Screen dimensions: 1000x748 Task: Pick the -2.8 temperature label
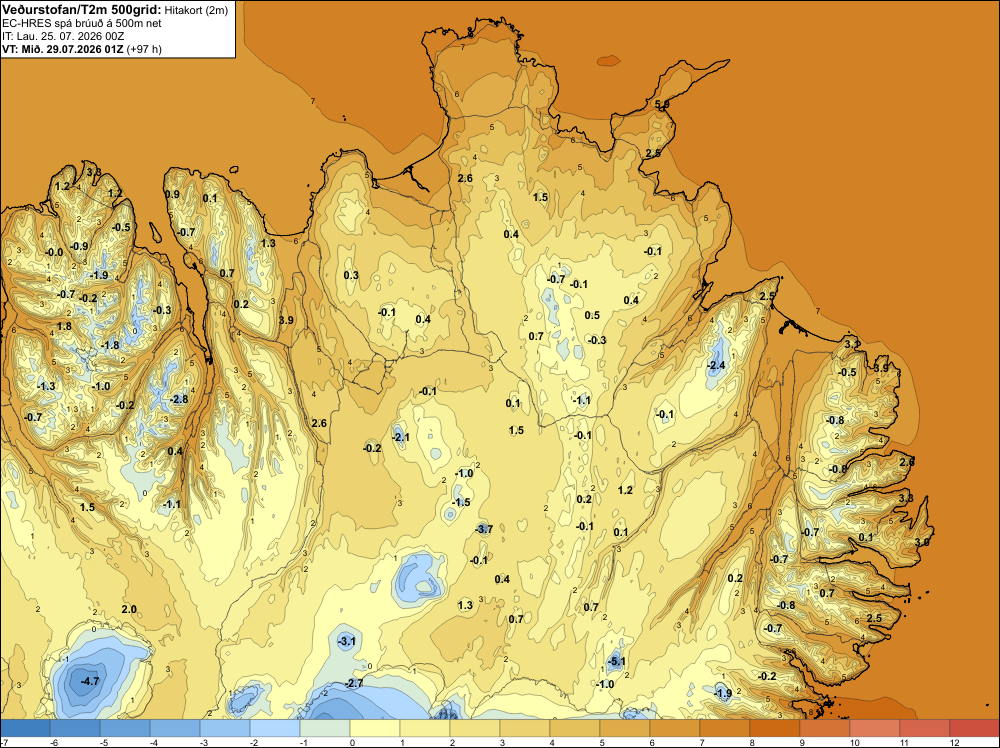179,399
